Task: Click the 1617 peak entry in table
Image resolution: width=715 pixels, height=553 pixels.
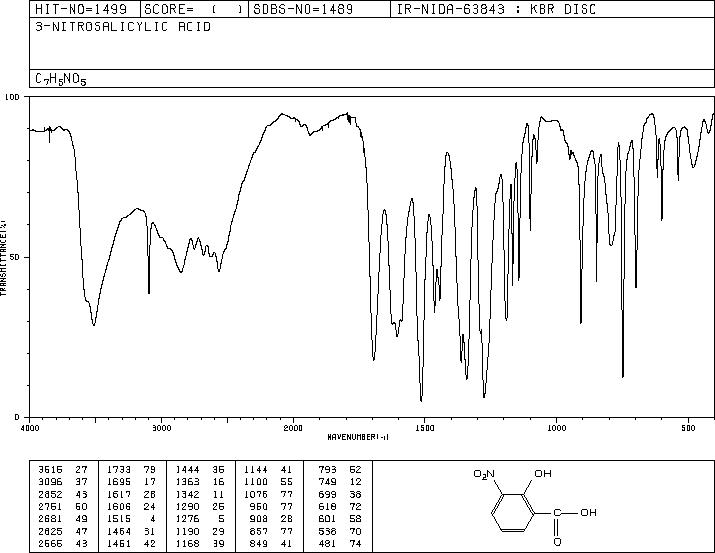Action: (131, 494)
